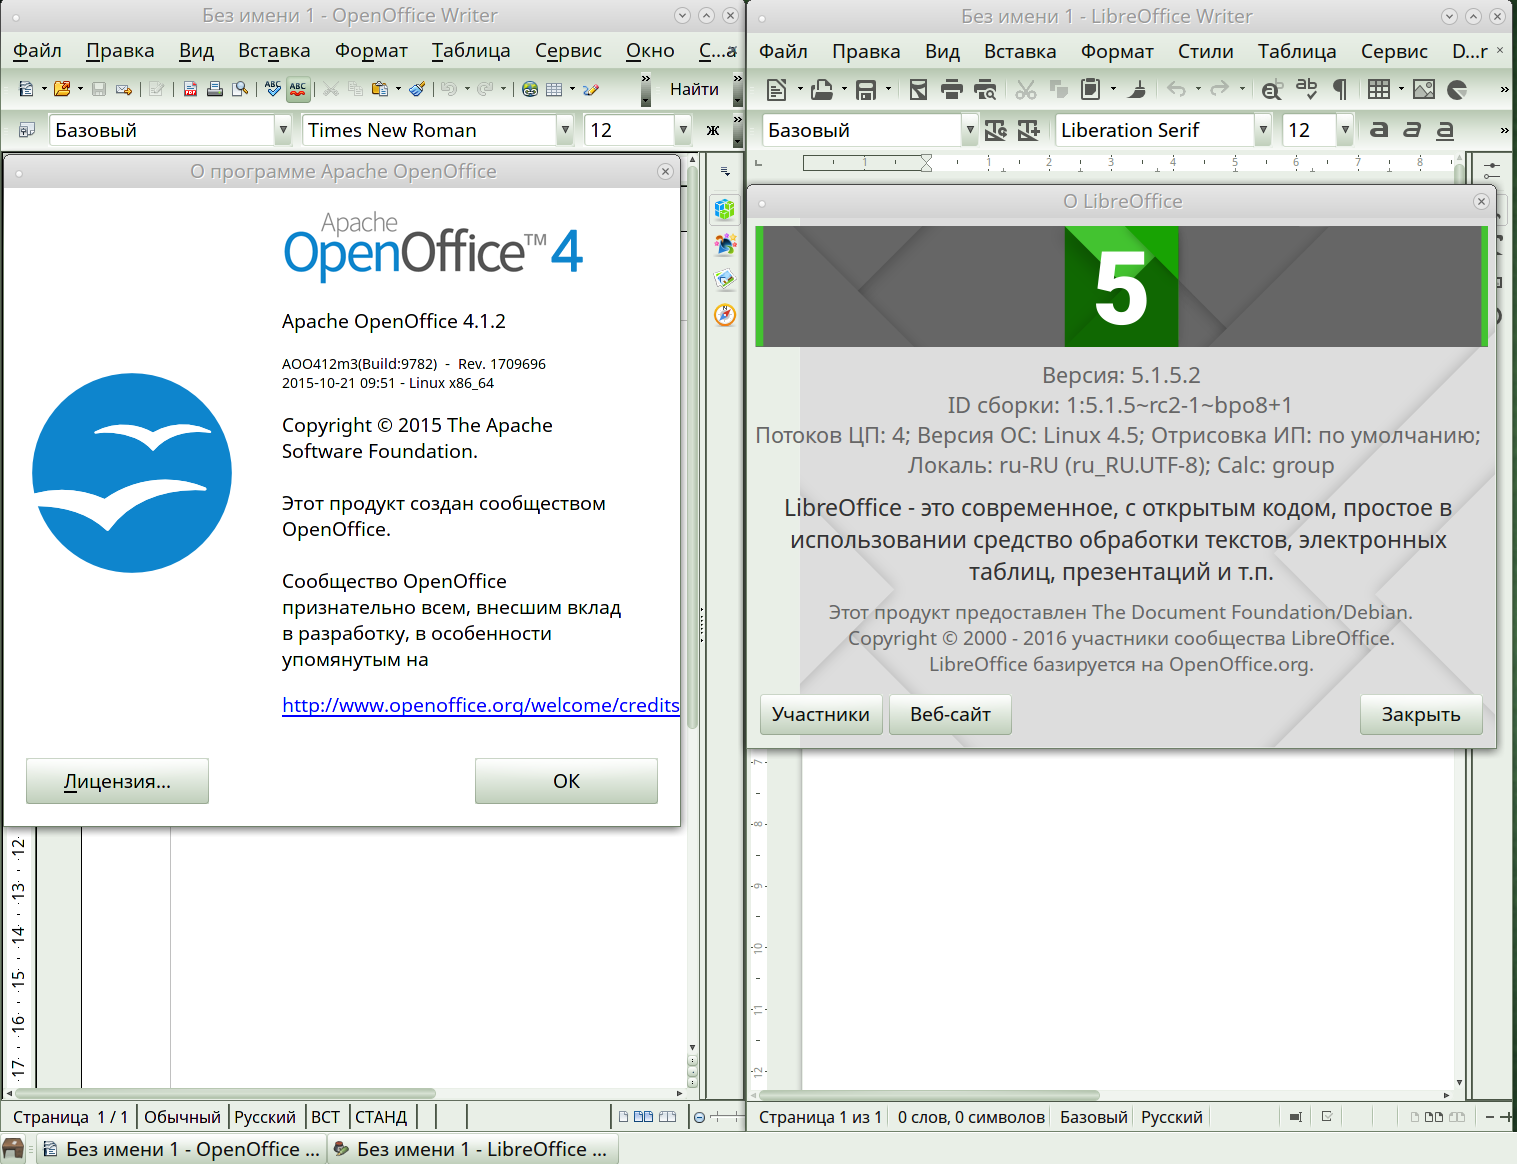Expand table dropdown arrow in LibreOffice toolbar
This screenshot has height=1164, width=1517.
(1401, 90)
